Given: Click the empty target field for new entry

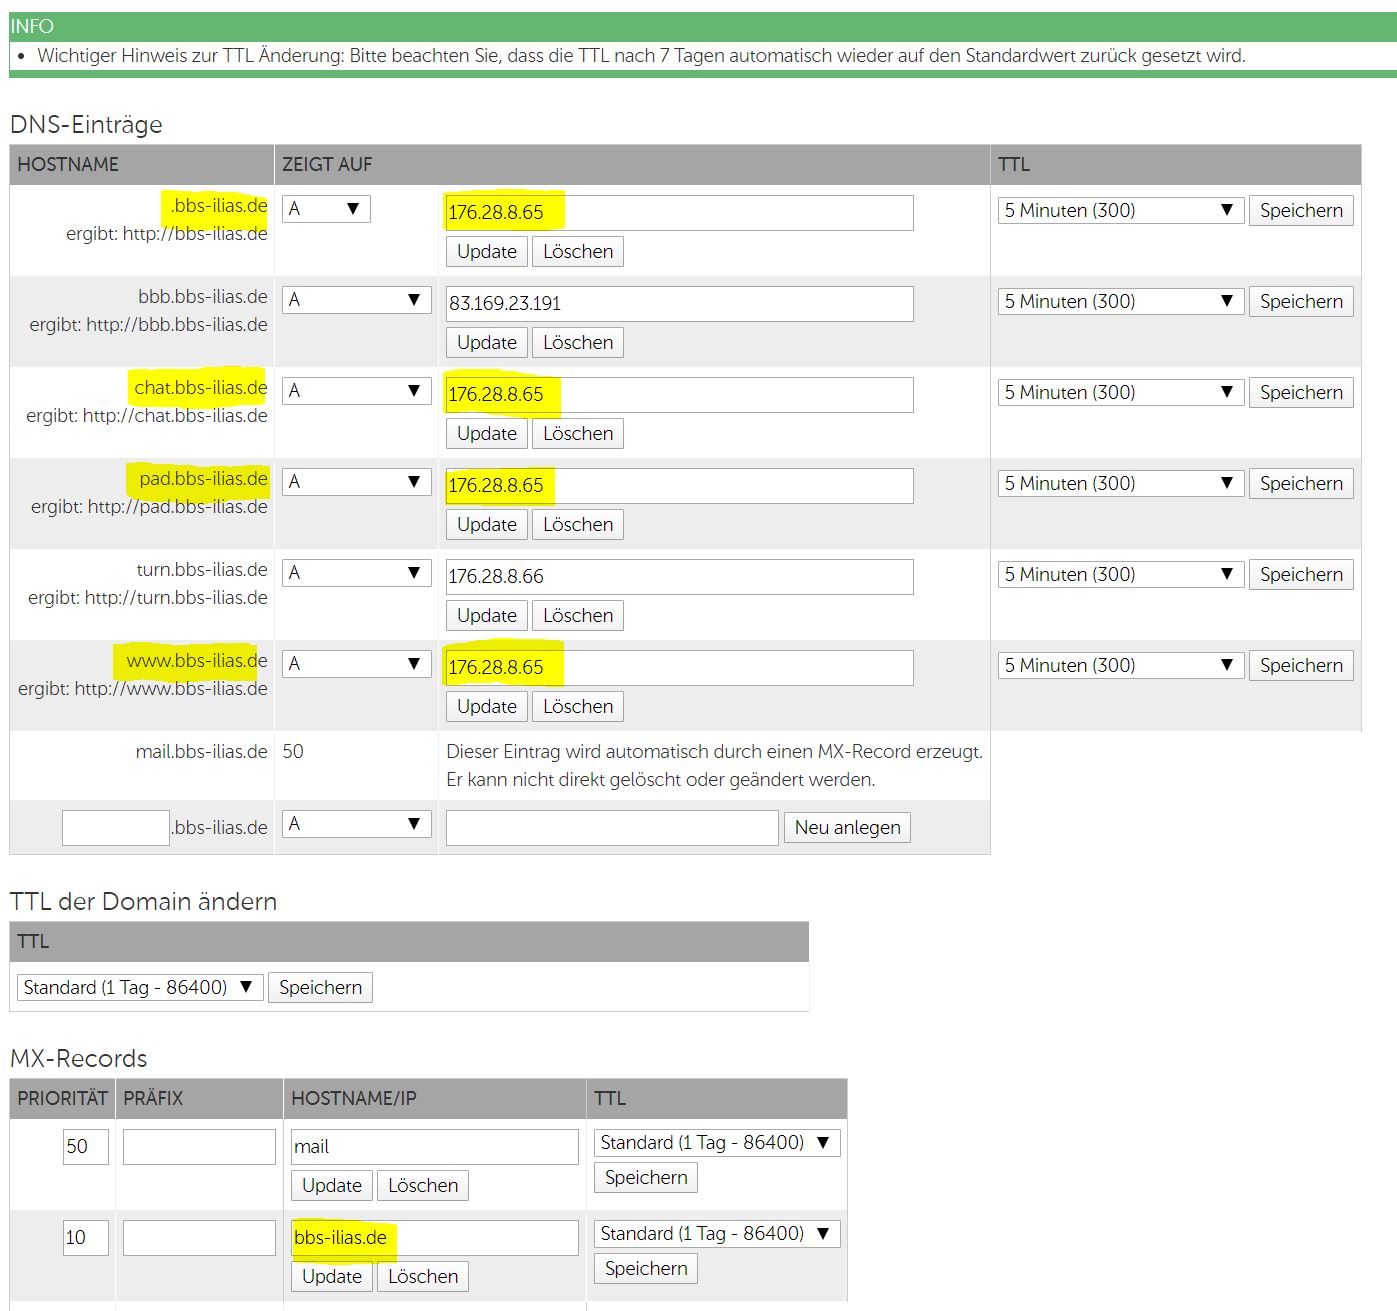Looking at the screenshot, I should click(x=611, y=828).
